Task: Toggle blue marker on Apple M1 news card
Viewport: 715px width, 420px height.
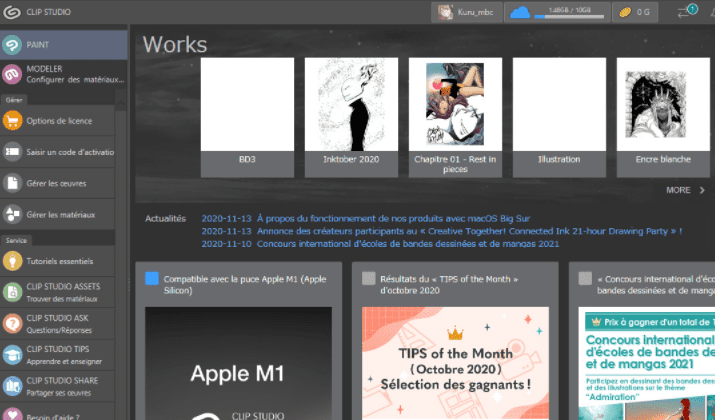Action: (152, 279)
